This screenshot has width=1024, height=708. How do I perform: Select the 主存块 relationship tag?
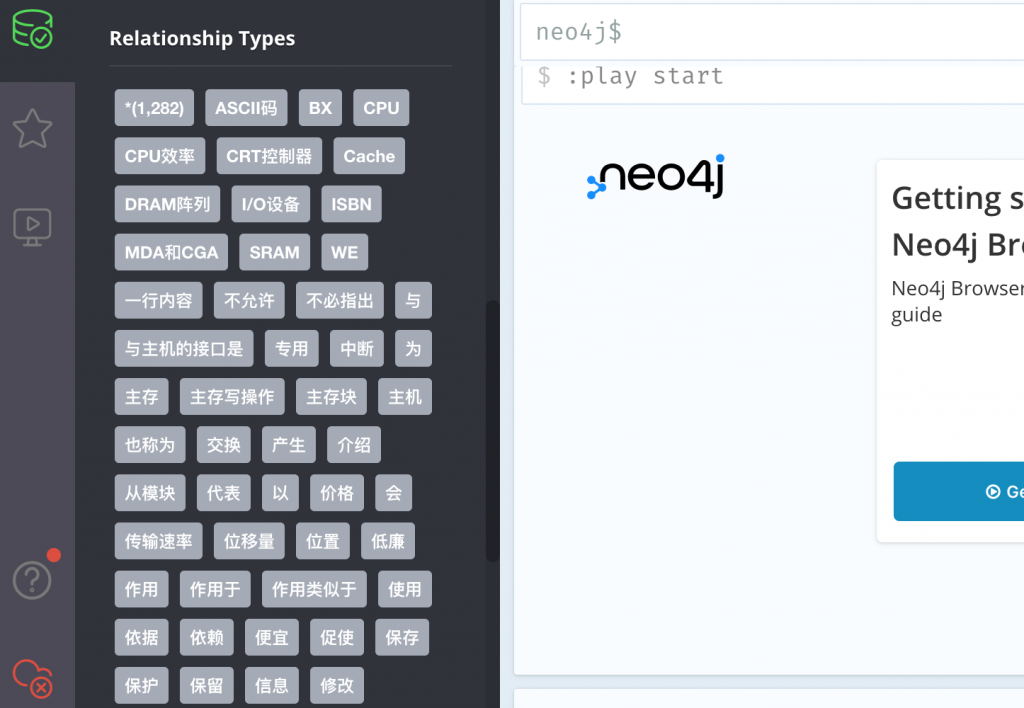tap(332, 396)
